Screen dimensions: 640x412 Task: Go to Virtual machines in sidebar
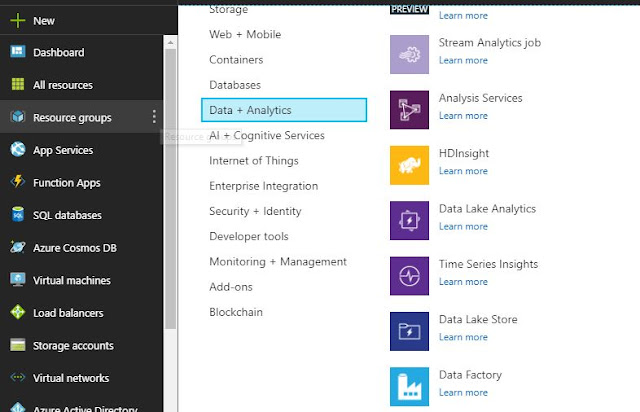coord(71,280)
